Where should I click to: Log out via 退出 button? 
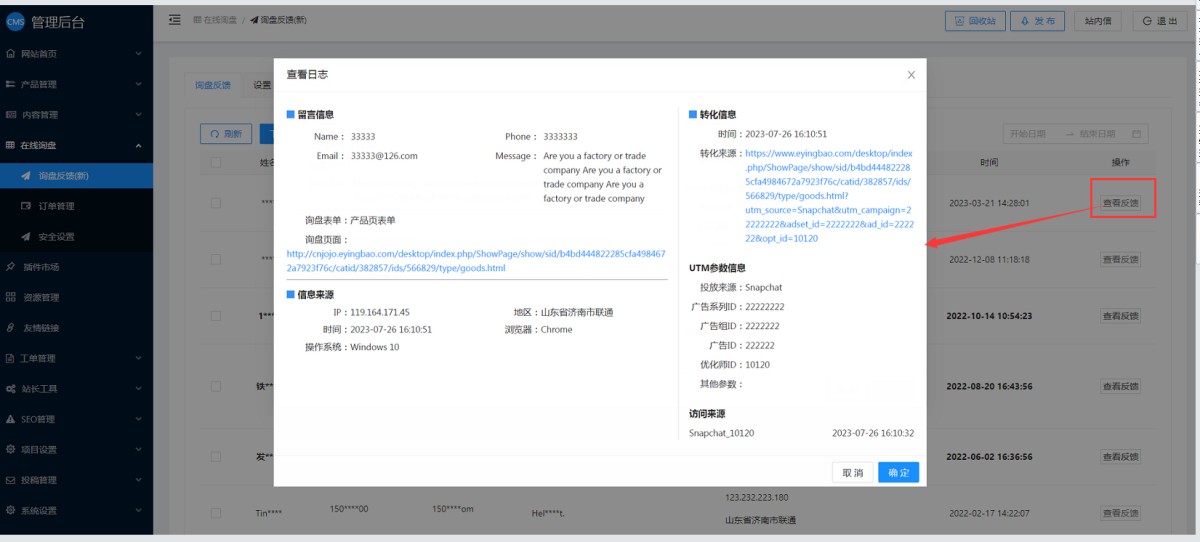1160,21
